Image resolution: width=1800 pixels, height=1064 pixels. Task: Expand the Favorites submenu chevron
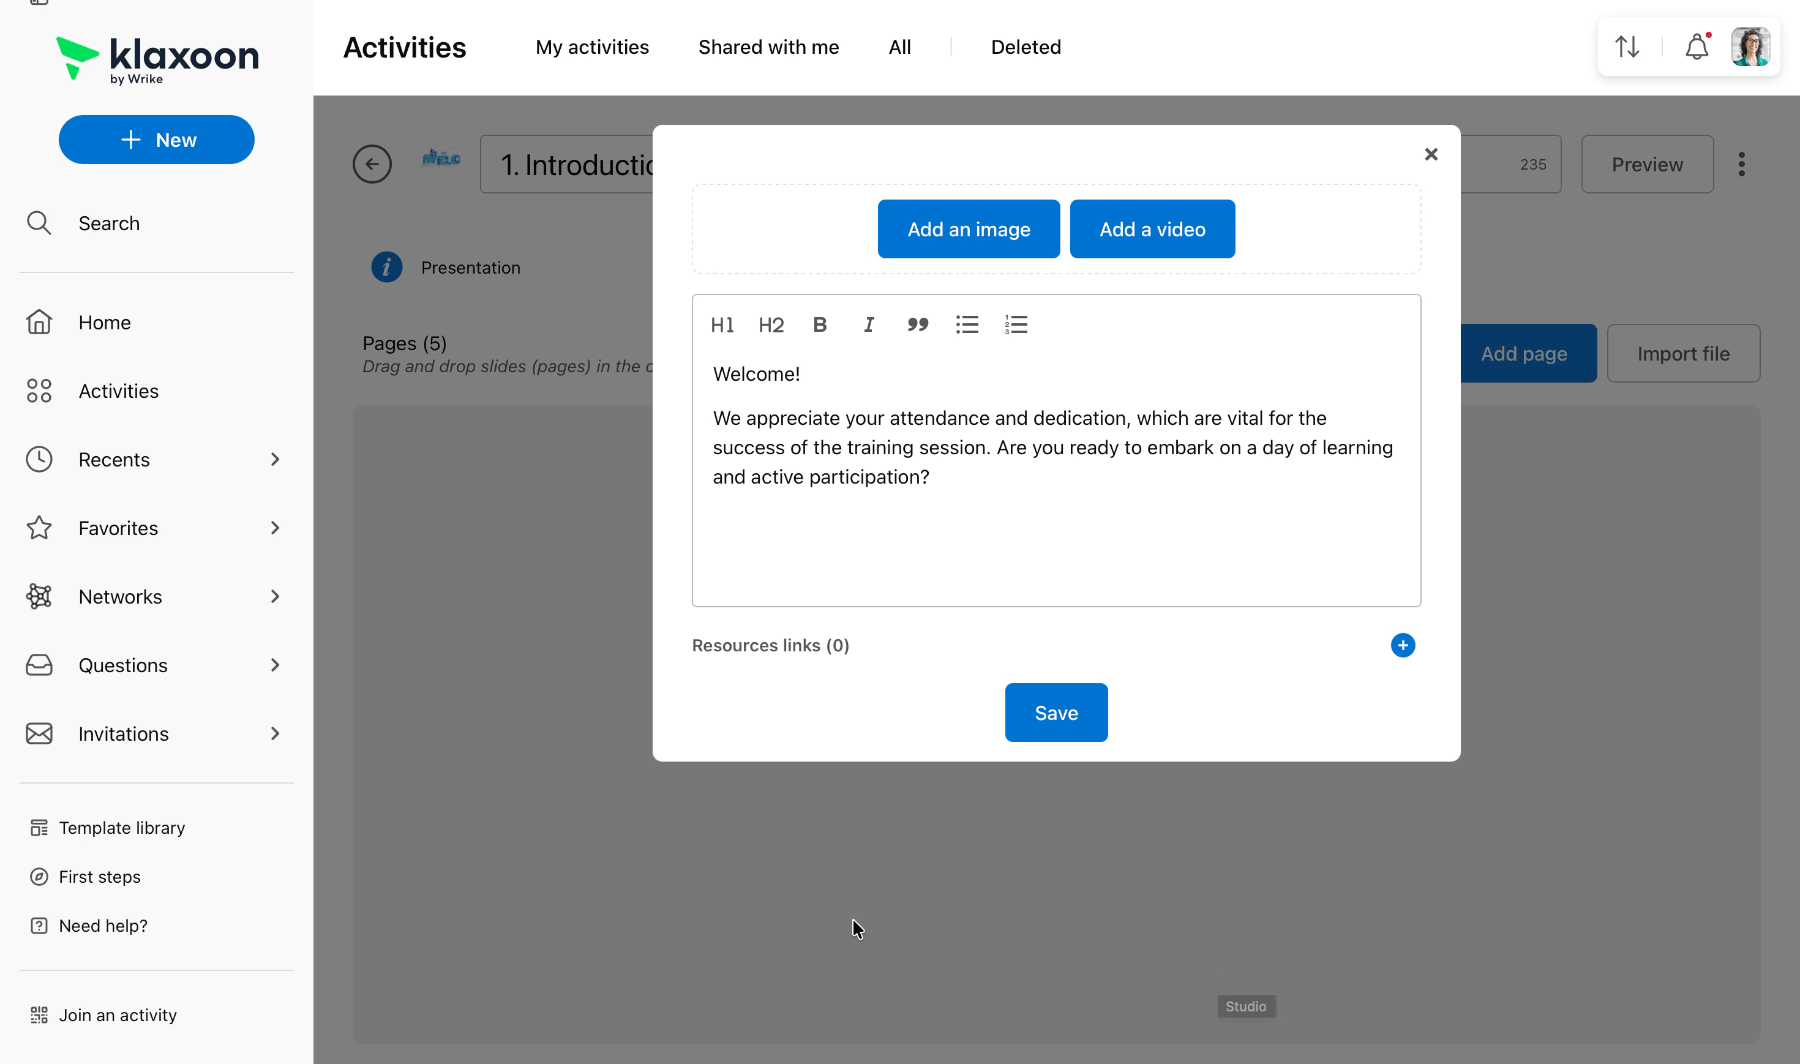[275, 528]
